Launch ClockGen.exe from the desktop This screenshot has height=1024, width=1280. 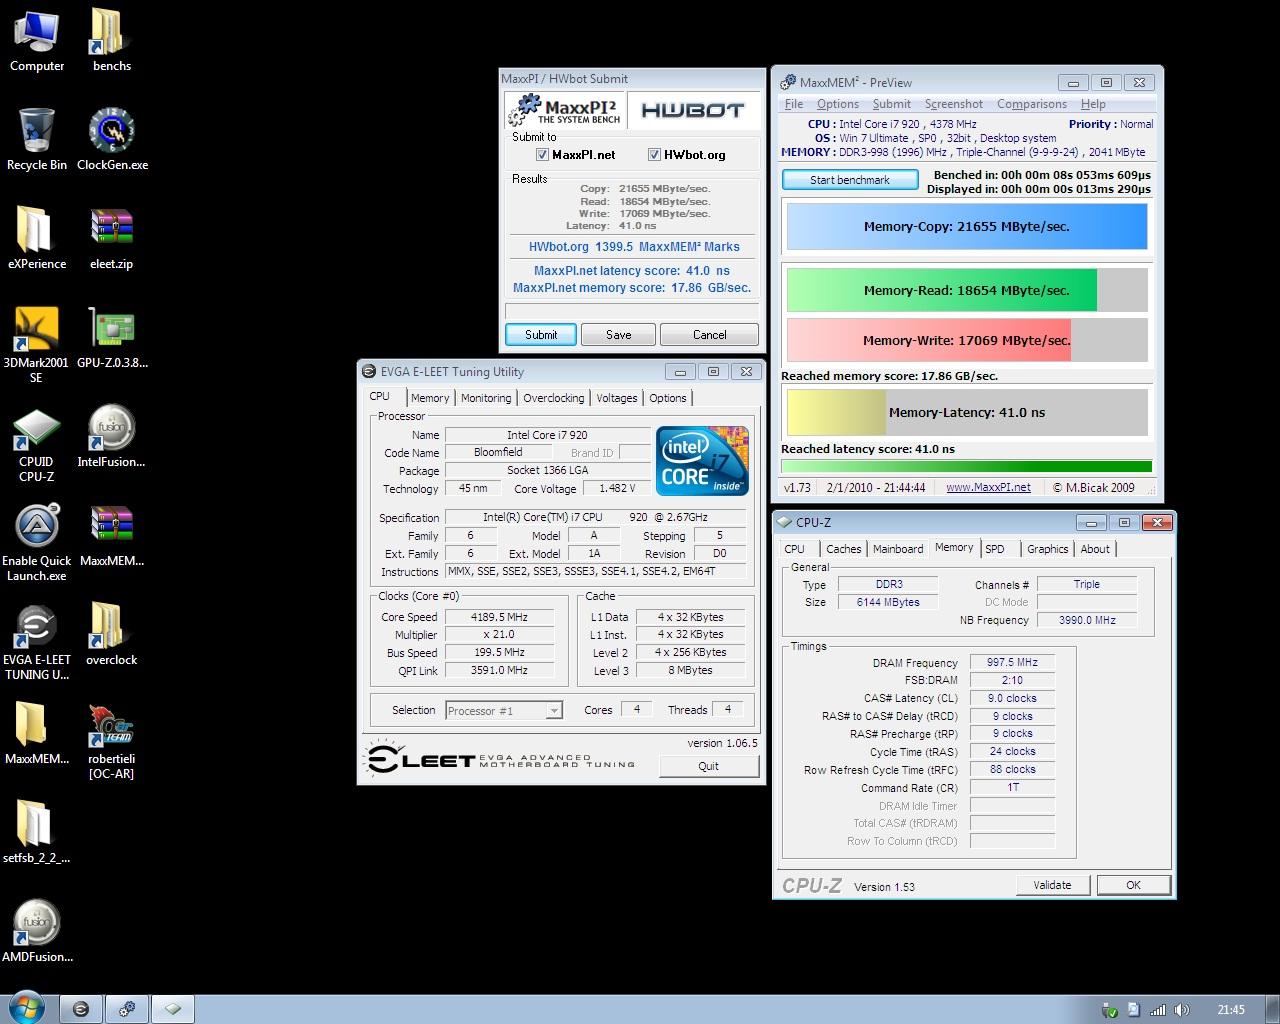(x=111, y=139)
